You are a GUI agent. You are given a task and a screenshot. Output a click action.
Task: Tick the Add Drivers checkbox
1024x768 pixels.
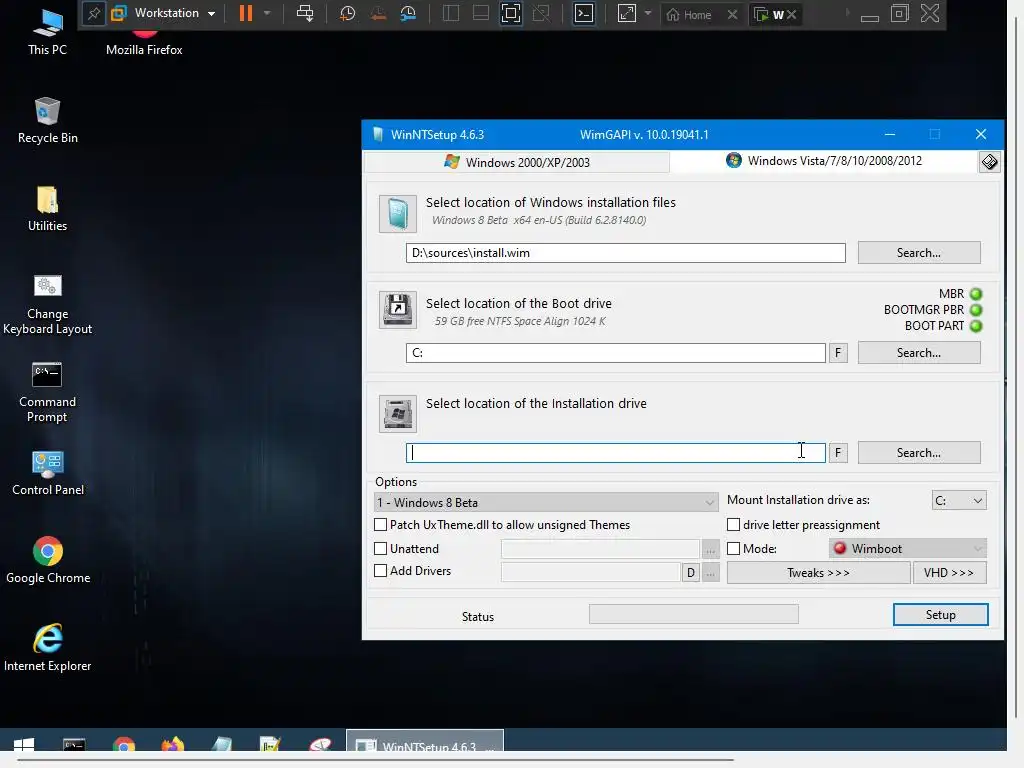point(381,571)
